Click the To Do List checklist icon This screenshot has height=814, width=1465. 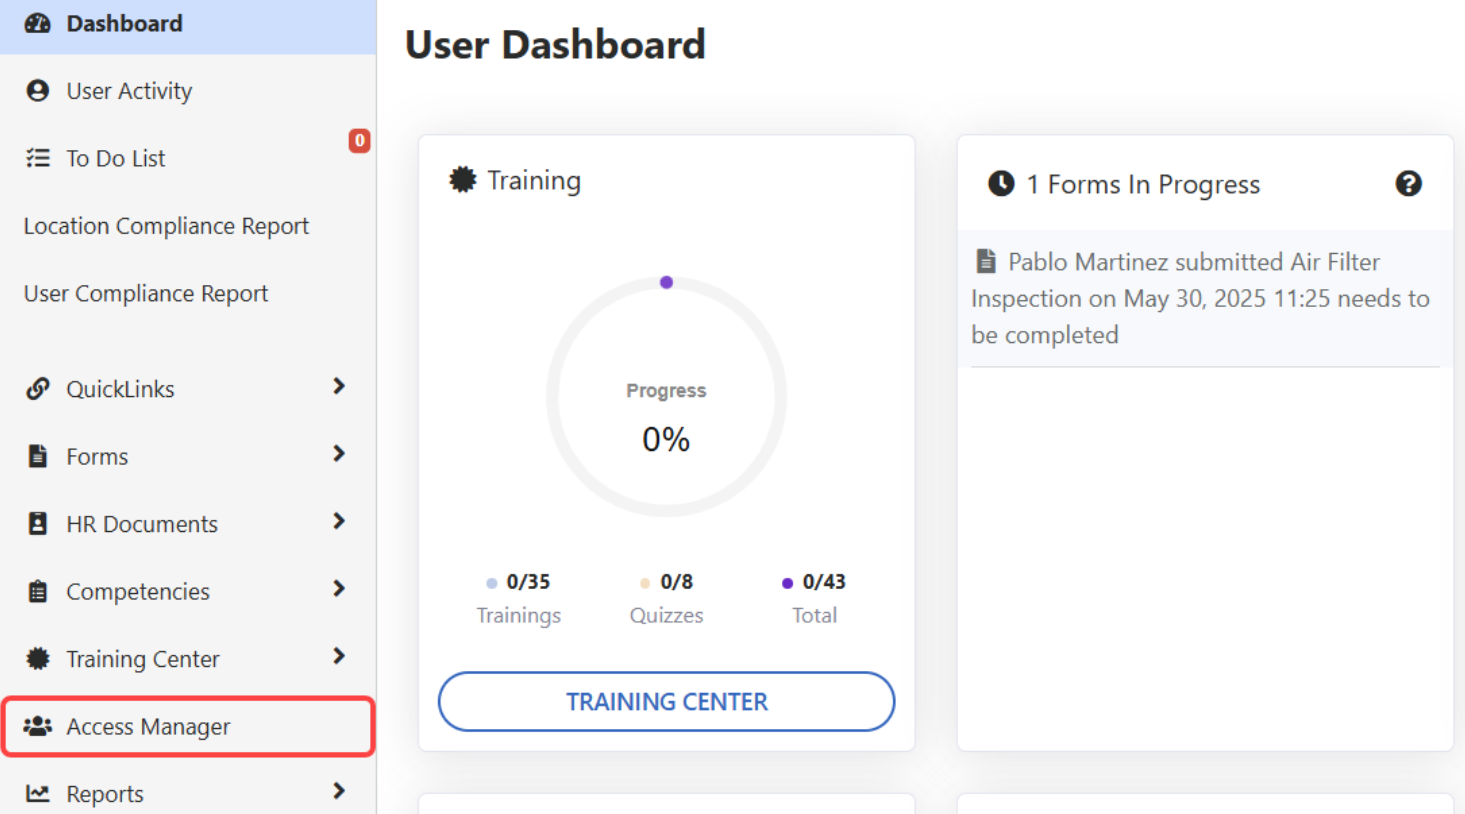point(38,158)
